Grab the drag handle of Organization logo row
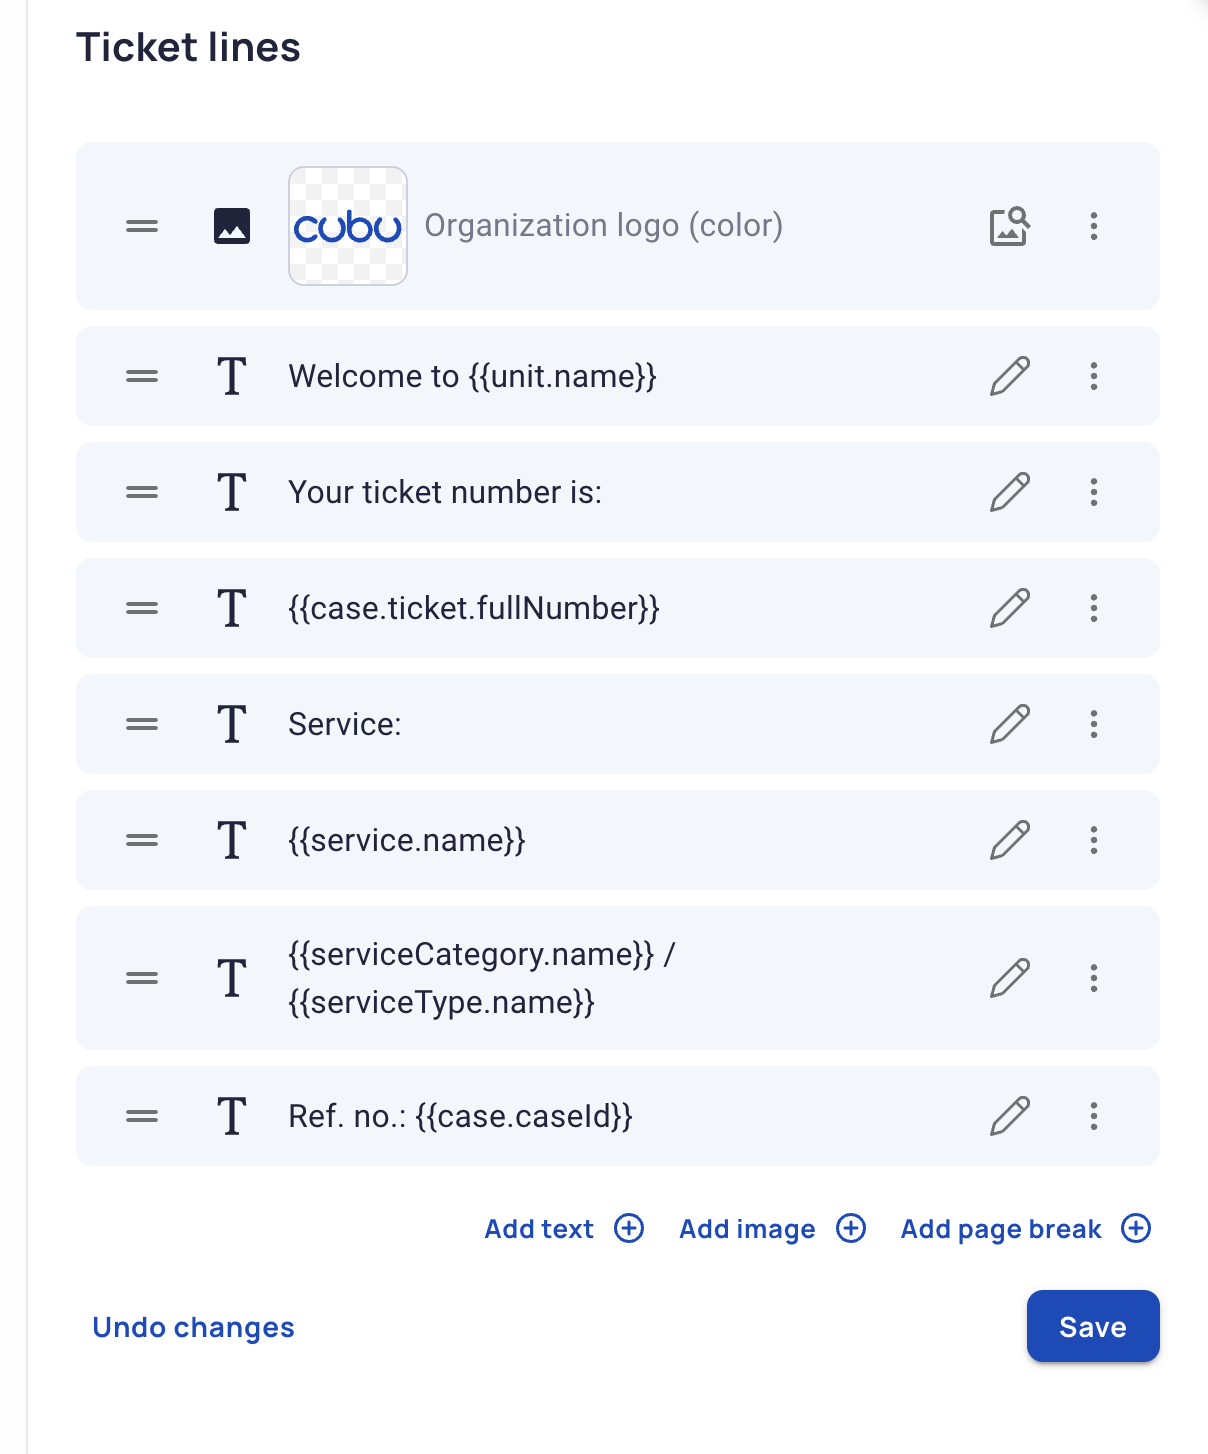The height and width of the screenshot is (1454, 1208). click(142, 226)
